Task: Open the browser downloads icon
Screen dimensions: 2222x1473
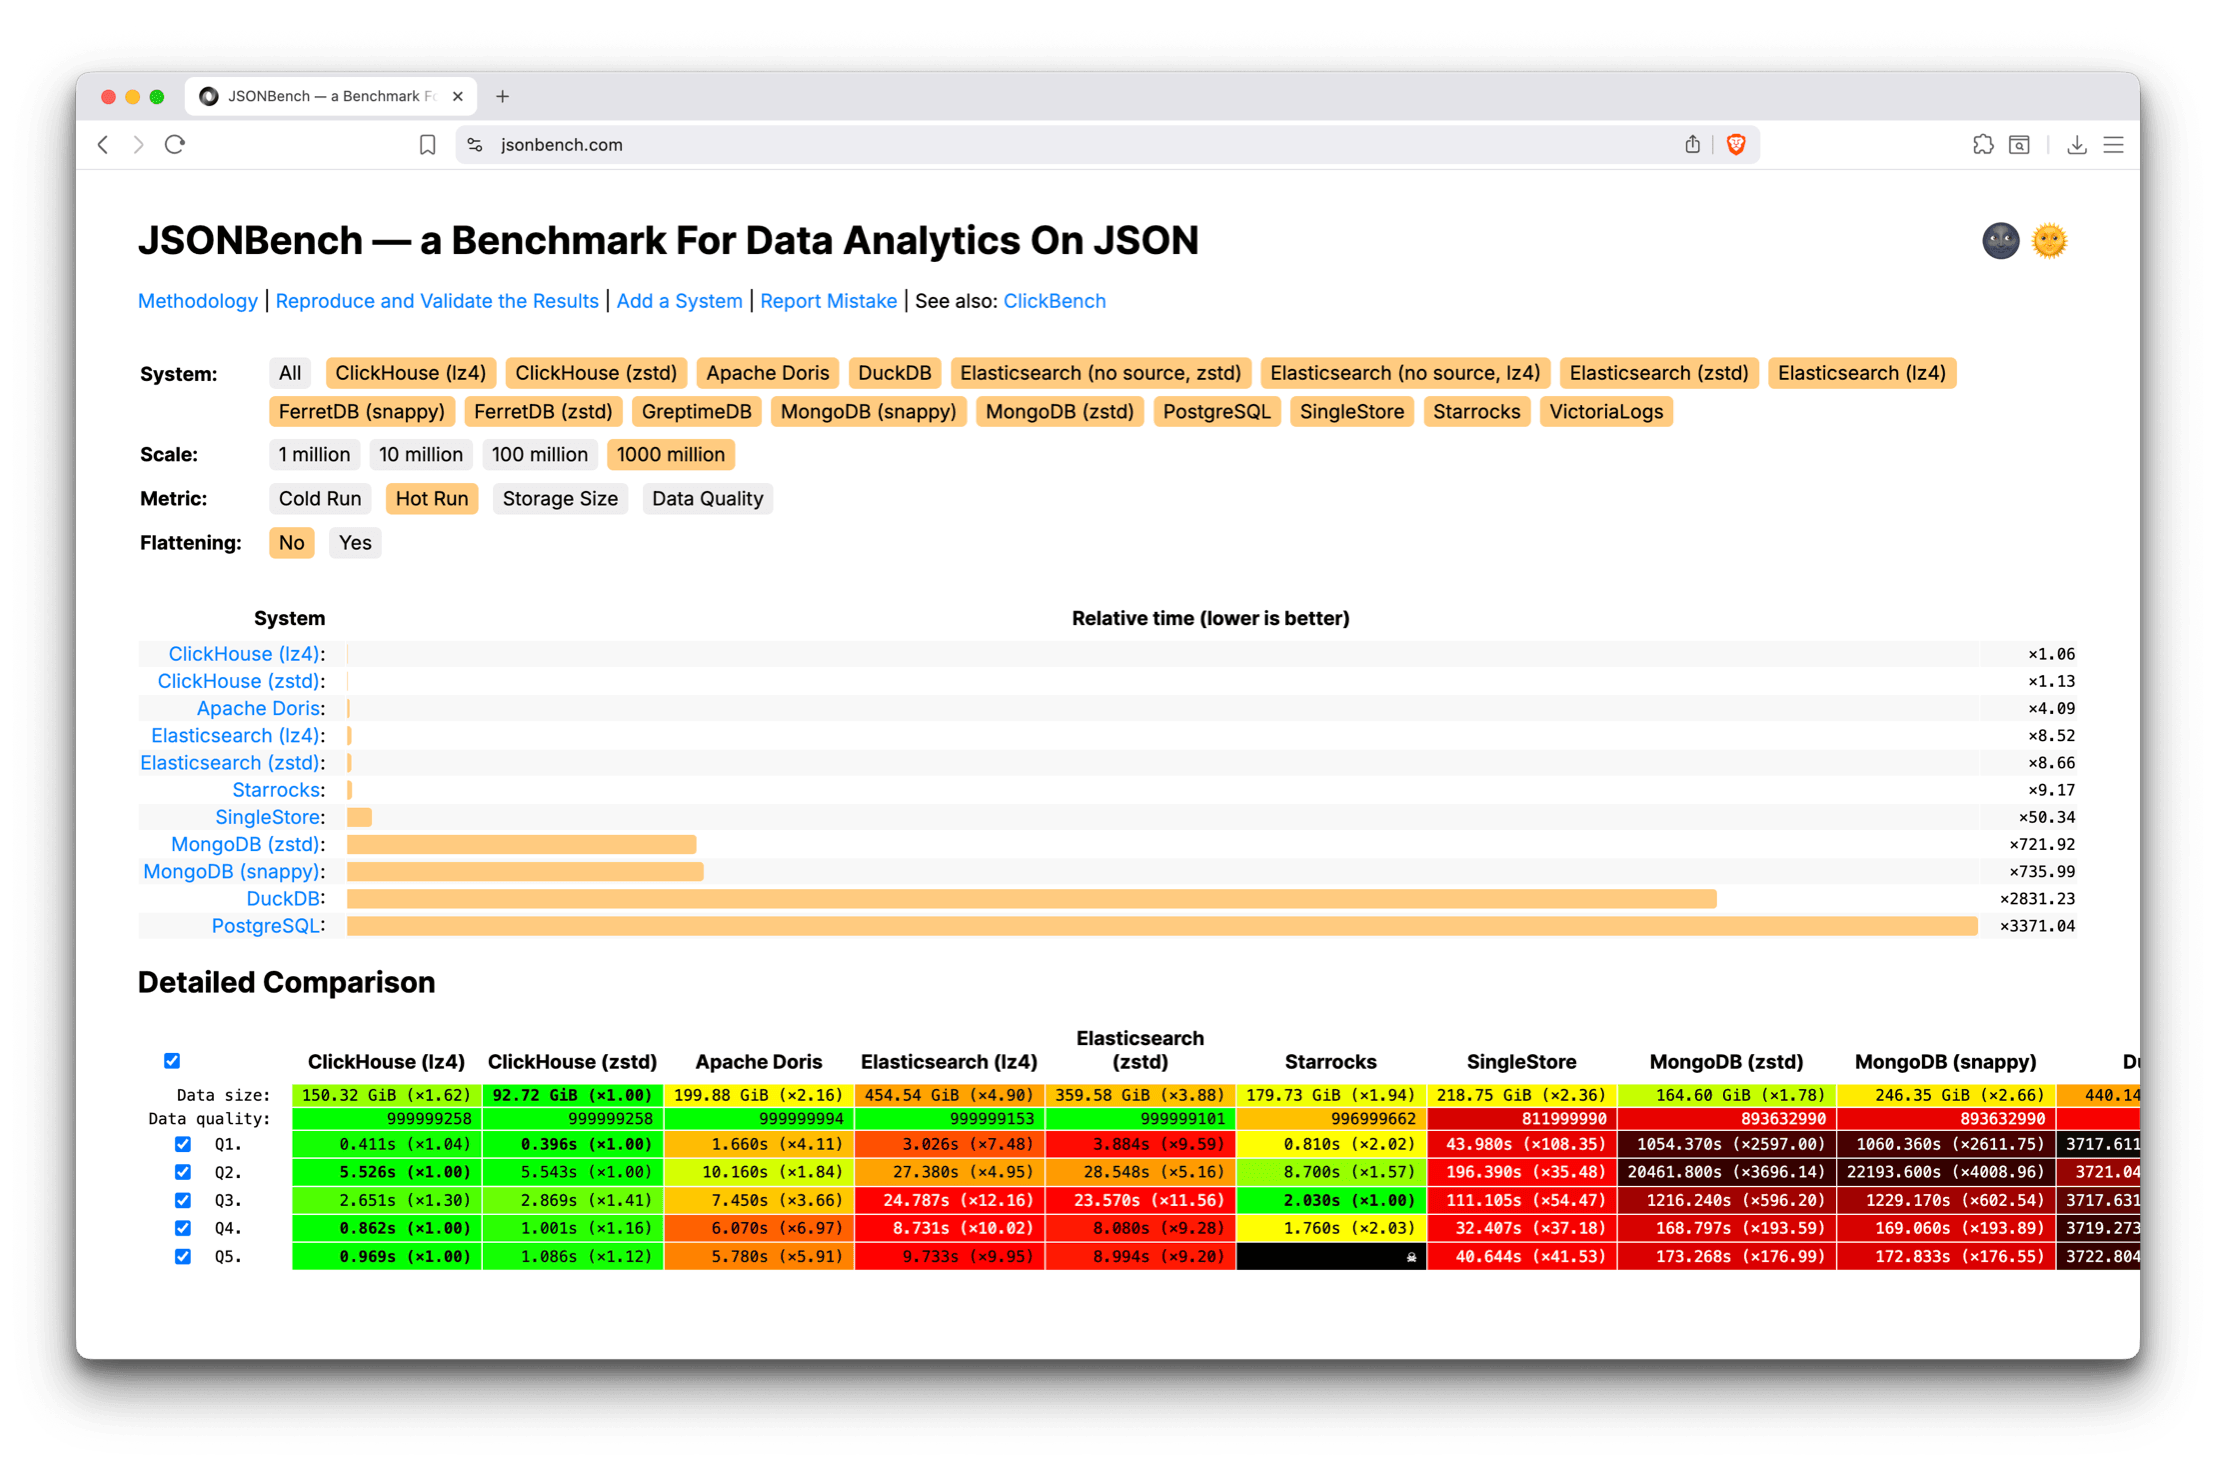Action: tap(2077, 144)
